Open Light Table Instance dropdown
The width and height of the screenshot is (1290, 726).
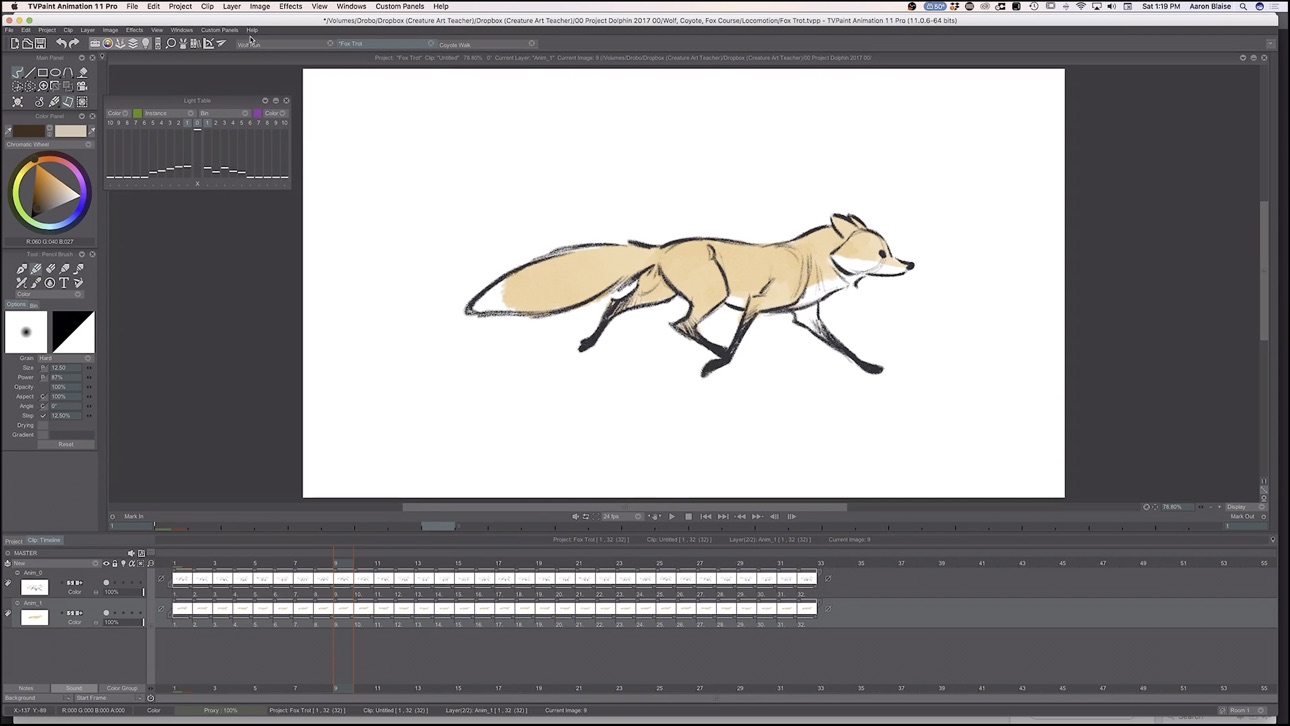169,113
